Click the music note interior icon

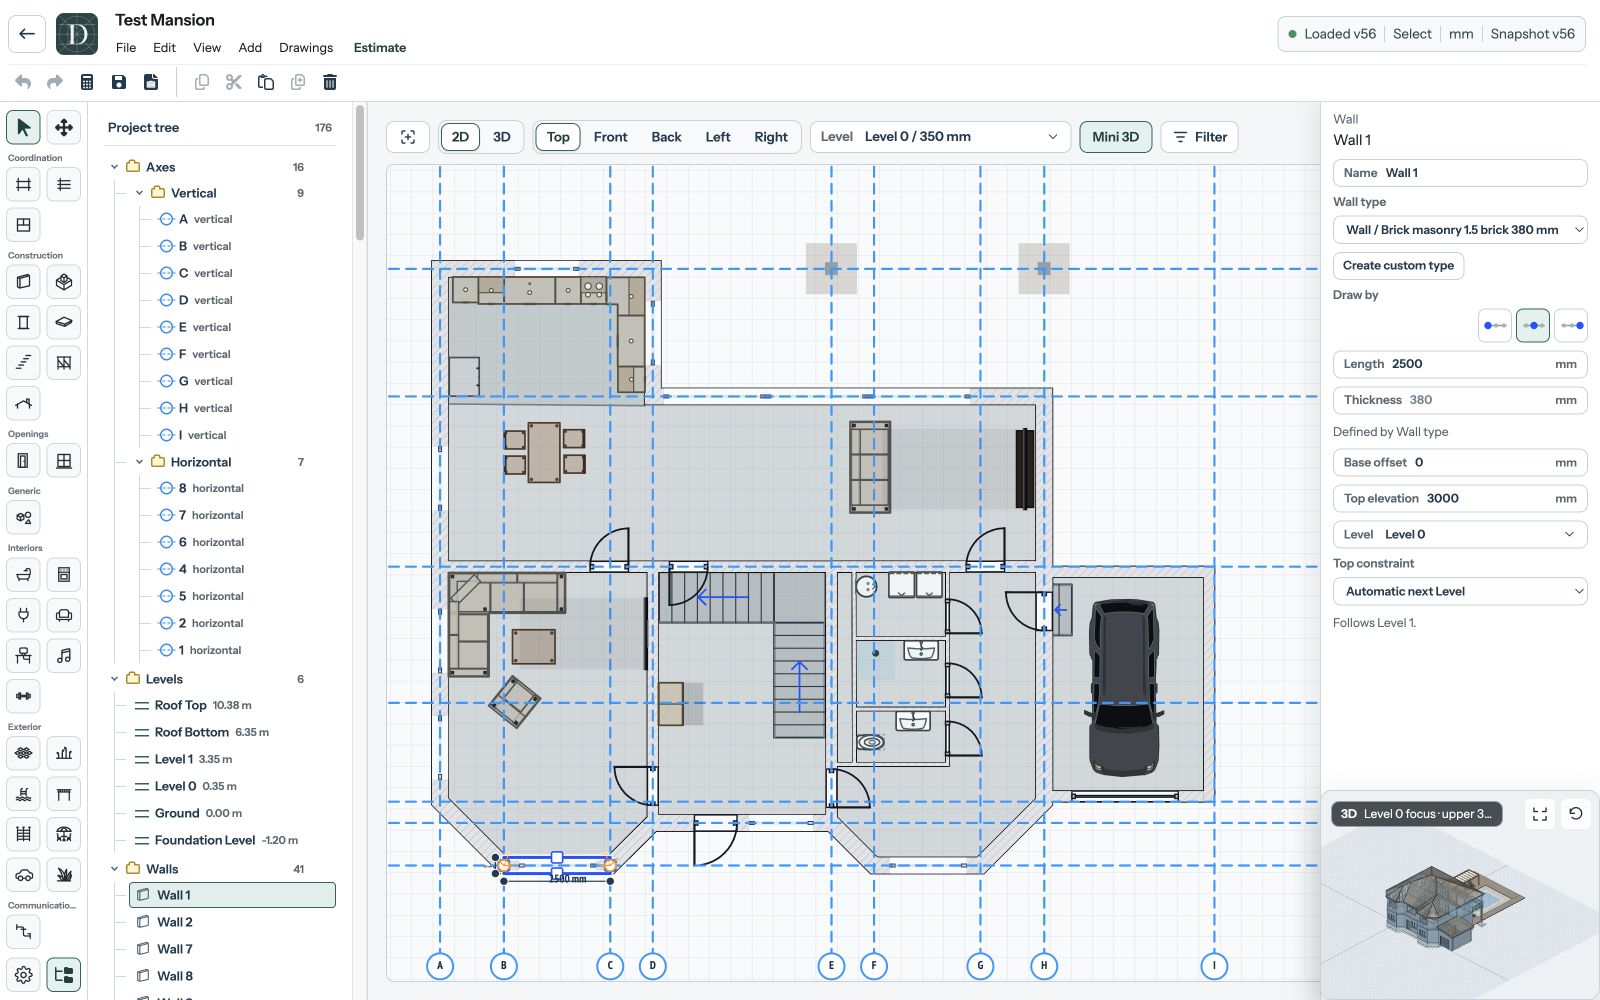64,656
